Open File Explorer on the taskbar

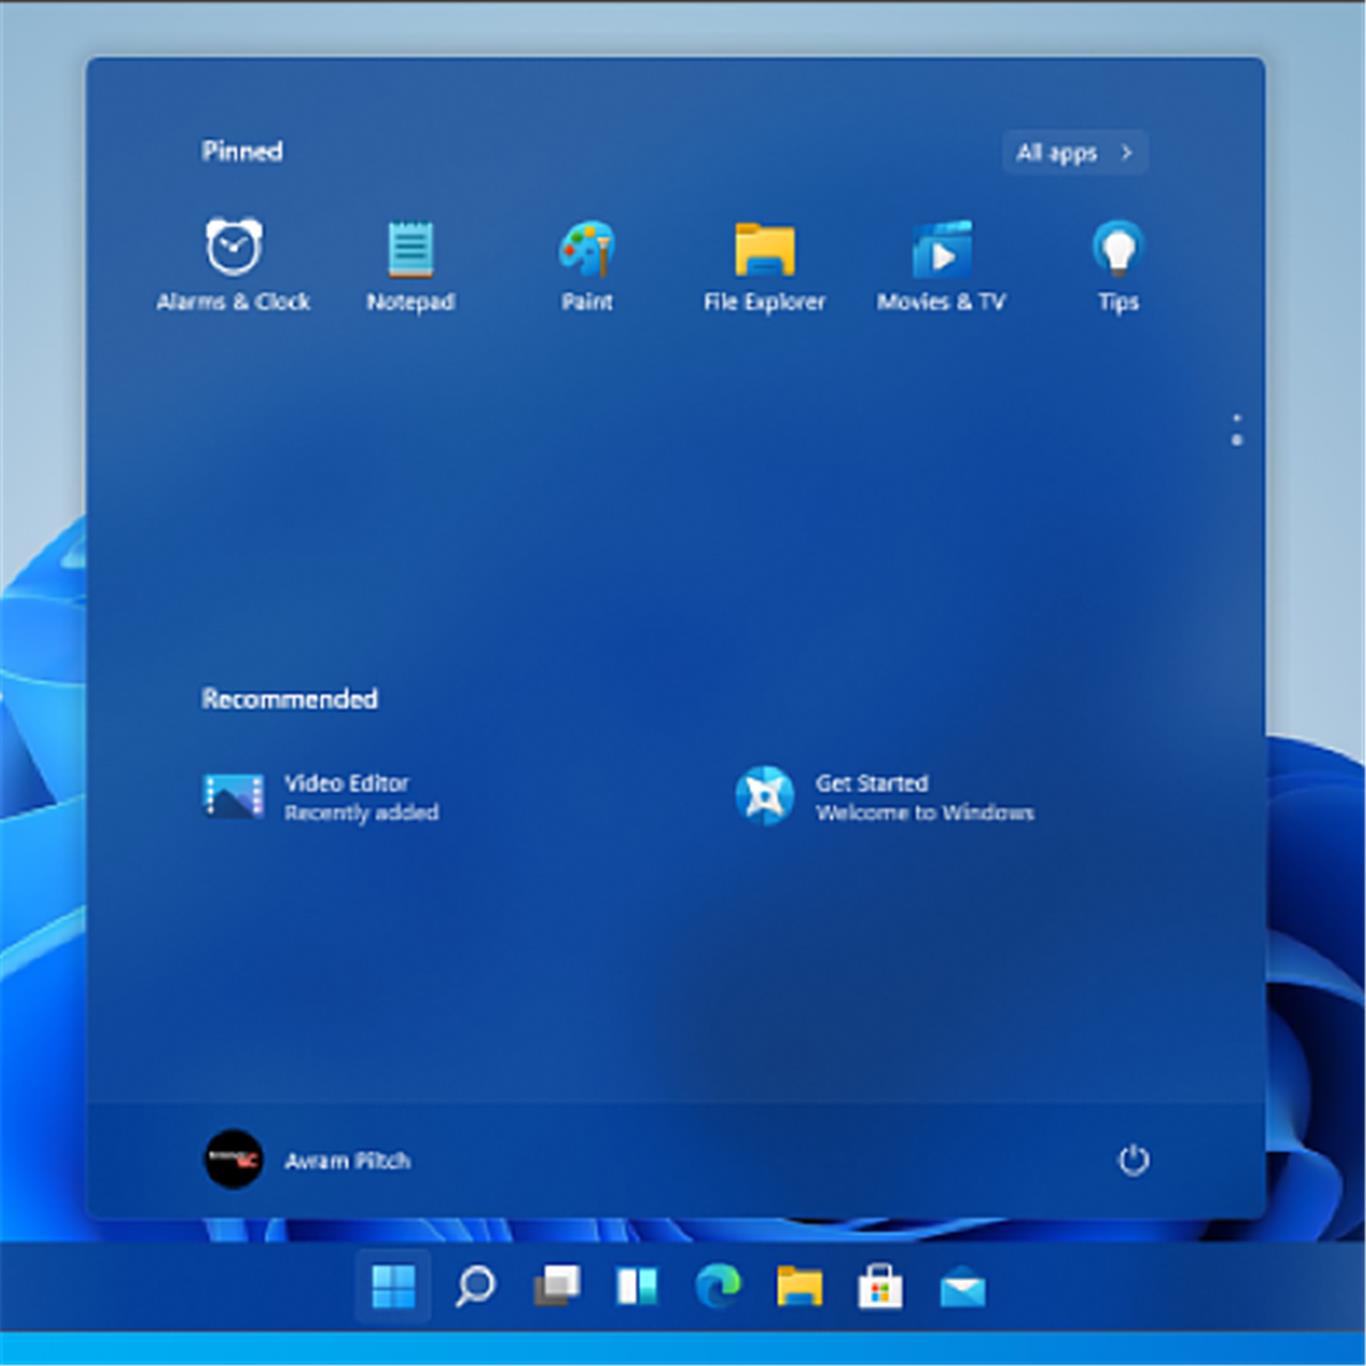(799, 1286)
